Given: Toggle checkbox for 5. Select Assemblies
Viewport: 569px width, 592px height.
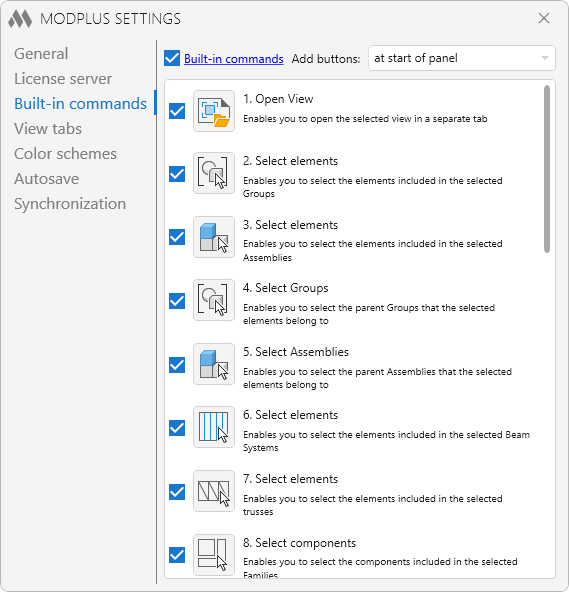Looking at the screenshot, I should pyautogui.click(x=177, y=365).
